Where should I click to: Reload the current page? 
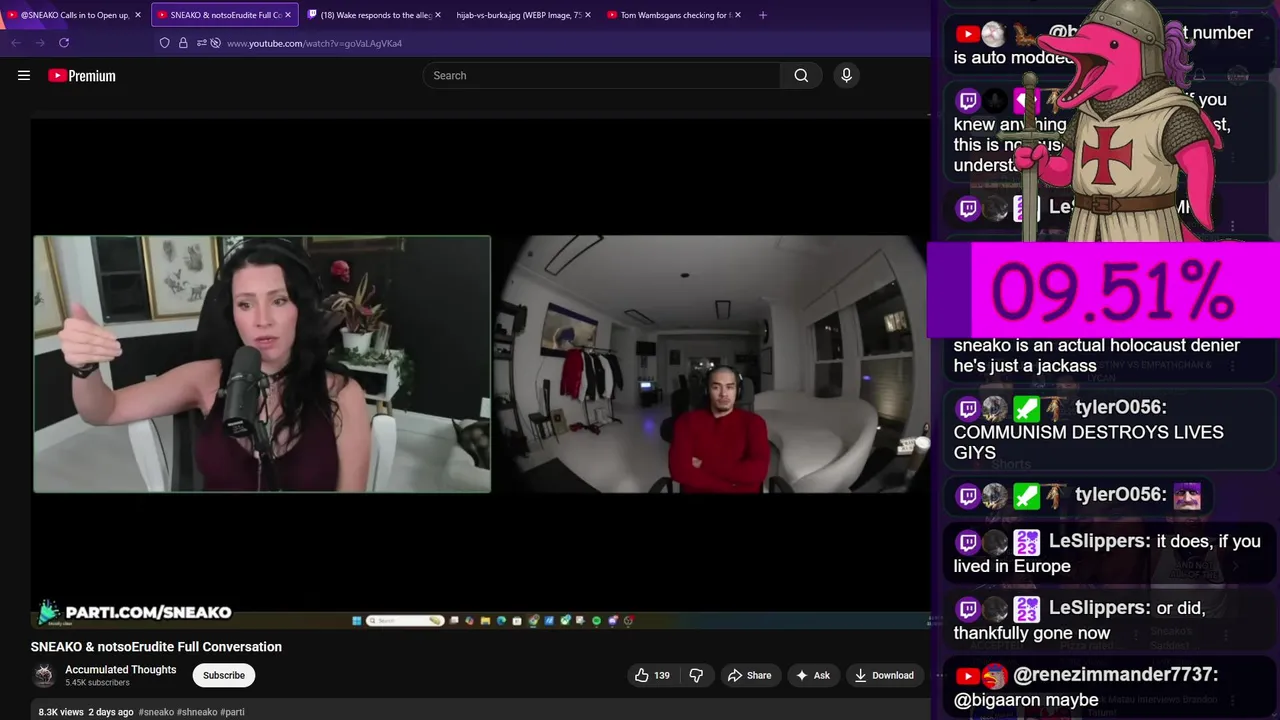coord(64,43)
